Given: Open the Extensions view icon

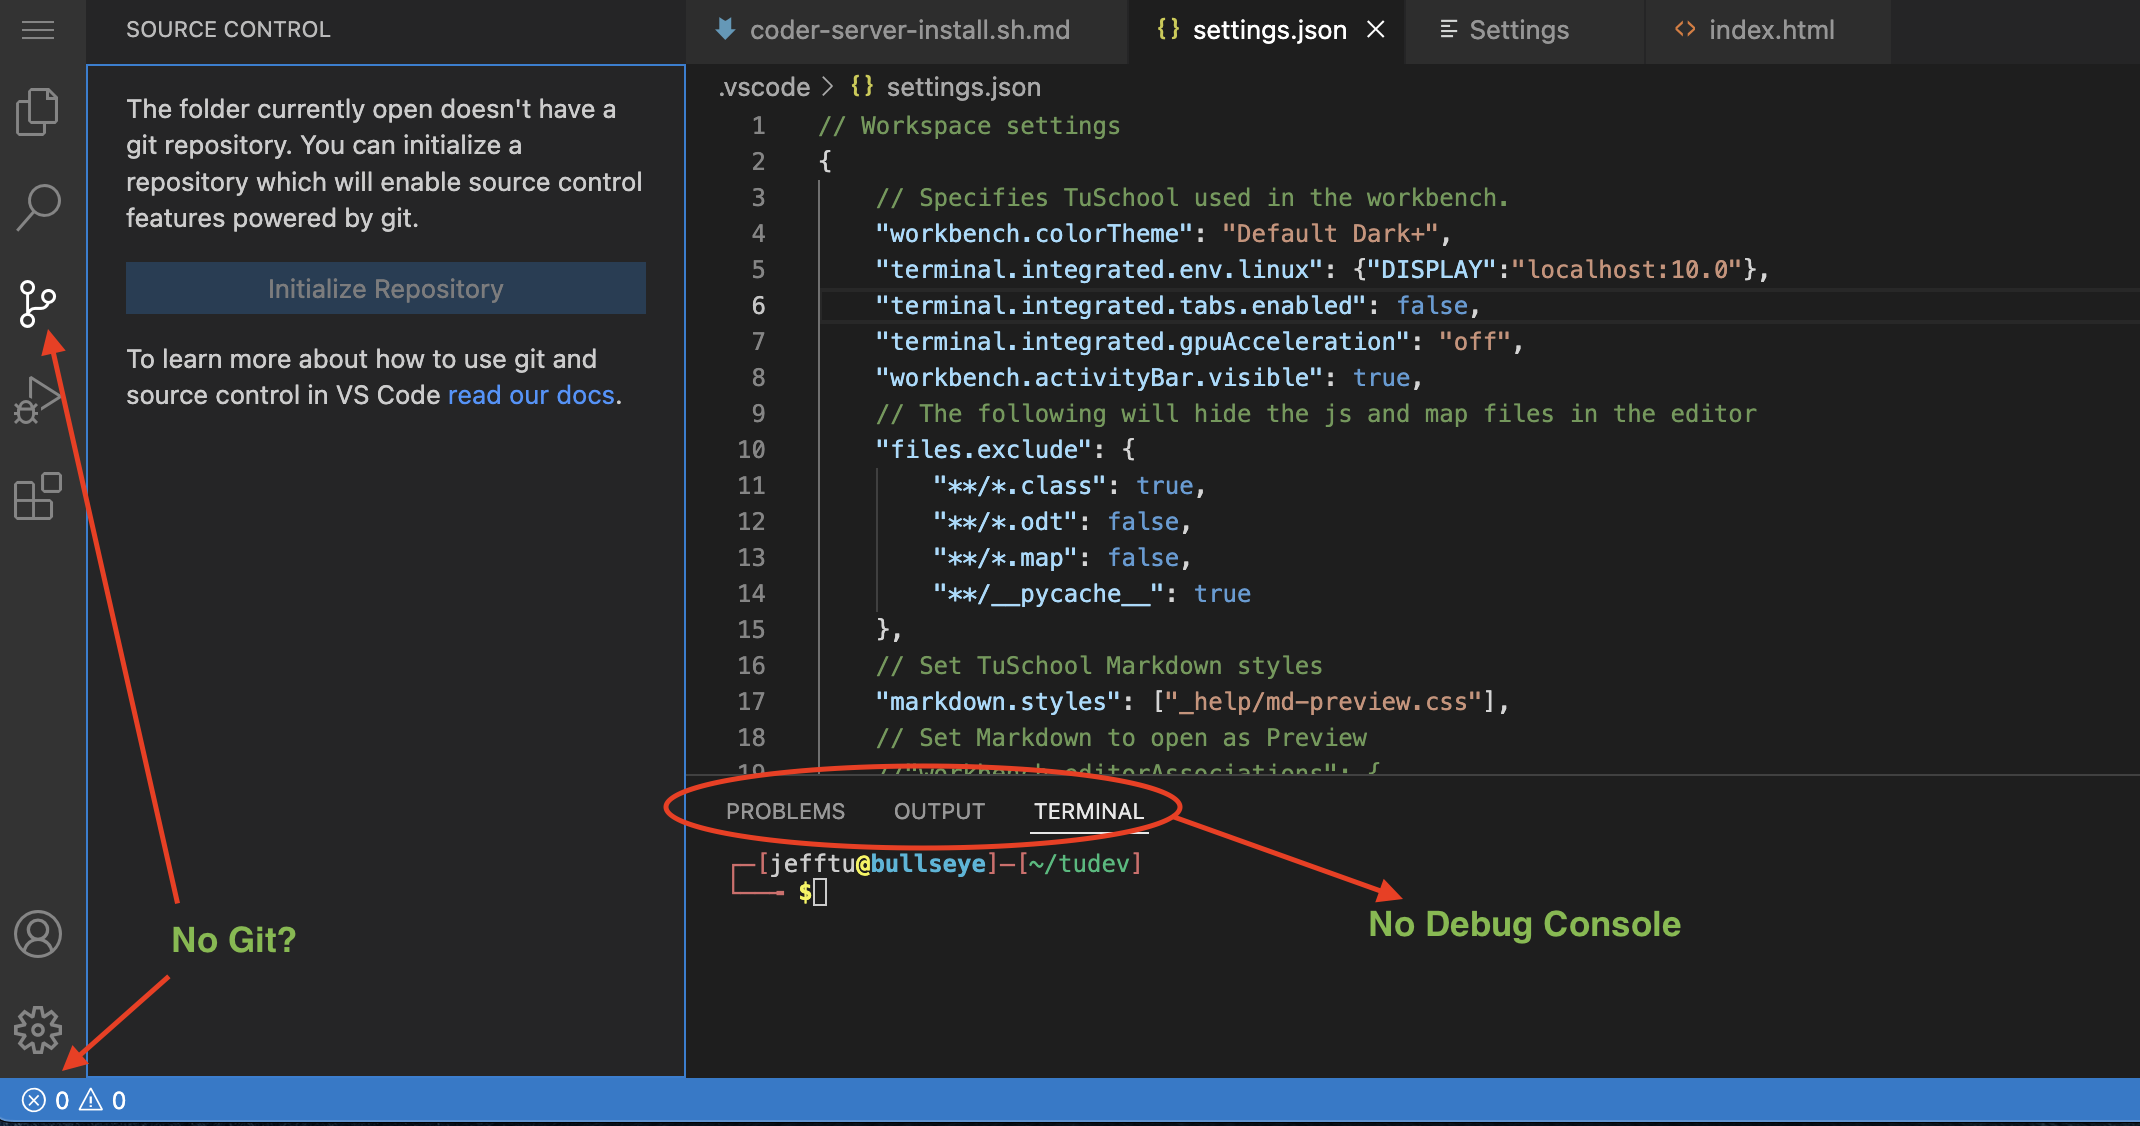Looking at the screenshot, I should [x=38, y=496].
